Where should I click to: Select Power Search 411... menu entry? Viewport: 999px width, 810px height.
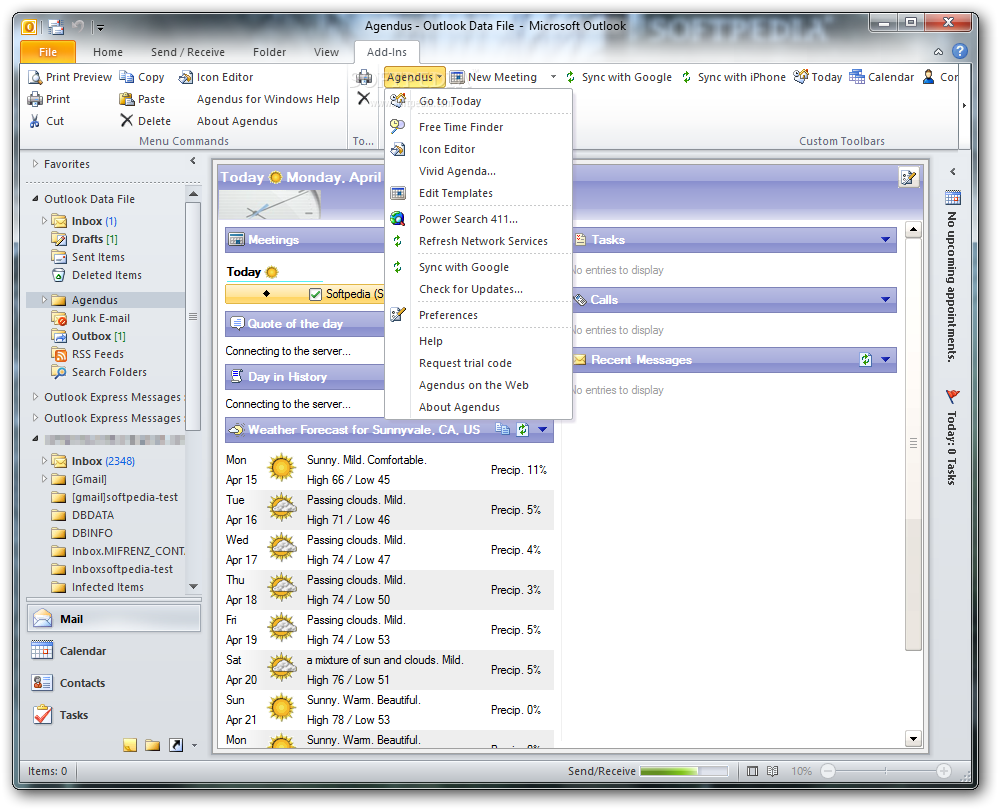[x=479, y=219]
